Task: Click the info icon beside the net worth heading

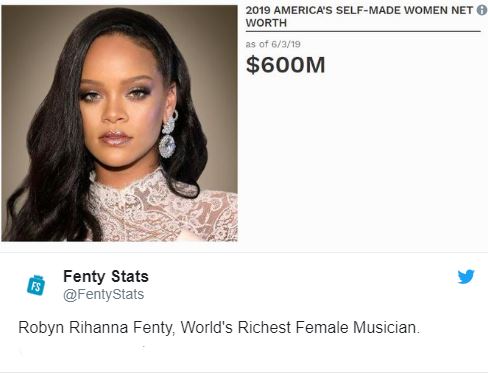Action: pyautogui.click(x=482, y=10)
